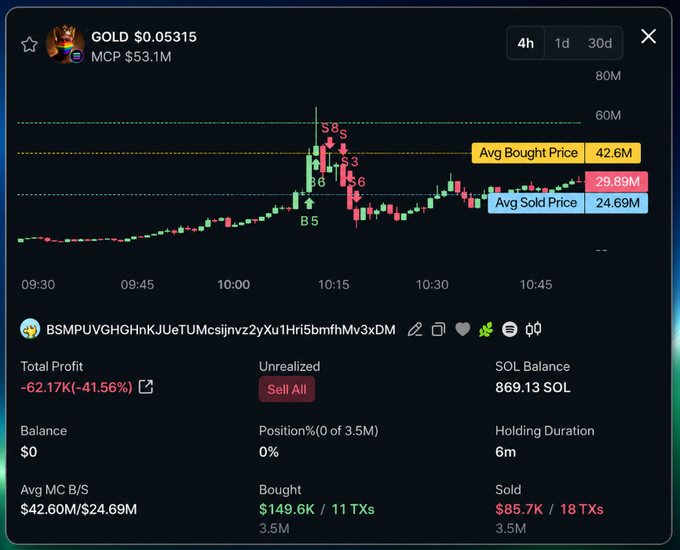The image size is (680, 550).
Task: Click the S 6 sell marker
Action: (357, 182)
